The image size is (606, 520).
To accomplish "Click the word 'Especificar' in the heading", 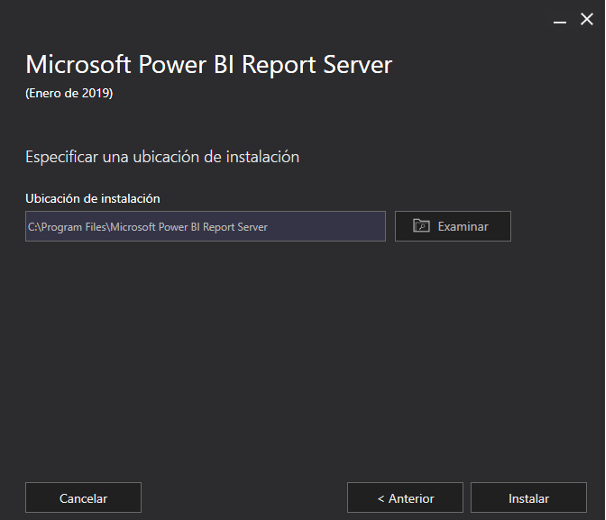I will point(58,157).
